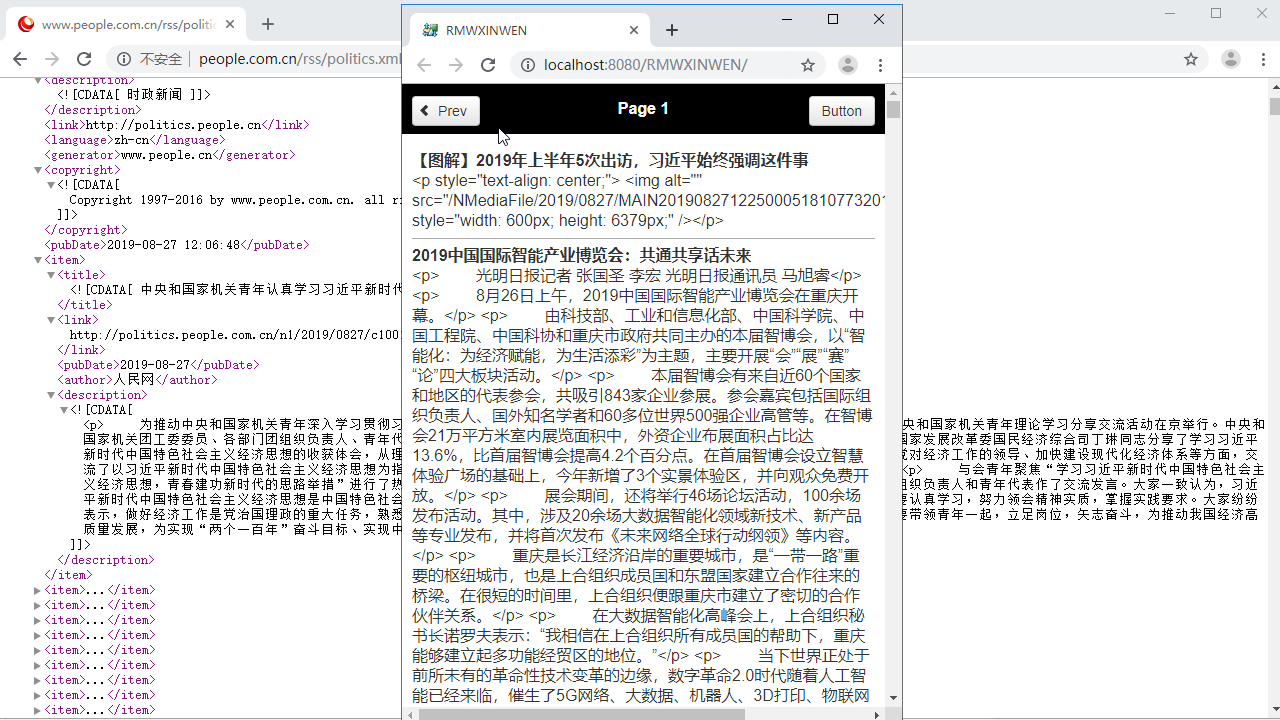
Task: Go forward in the RMWXINWEN window
Action: 456,65
